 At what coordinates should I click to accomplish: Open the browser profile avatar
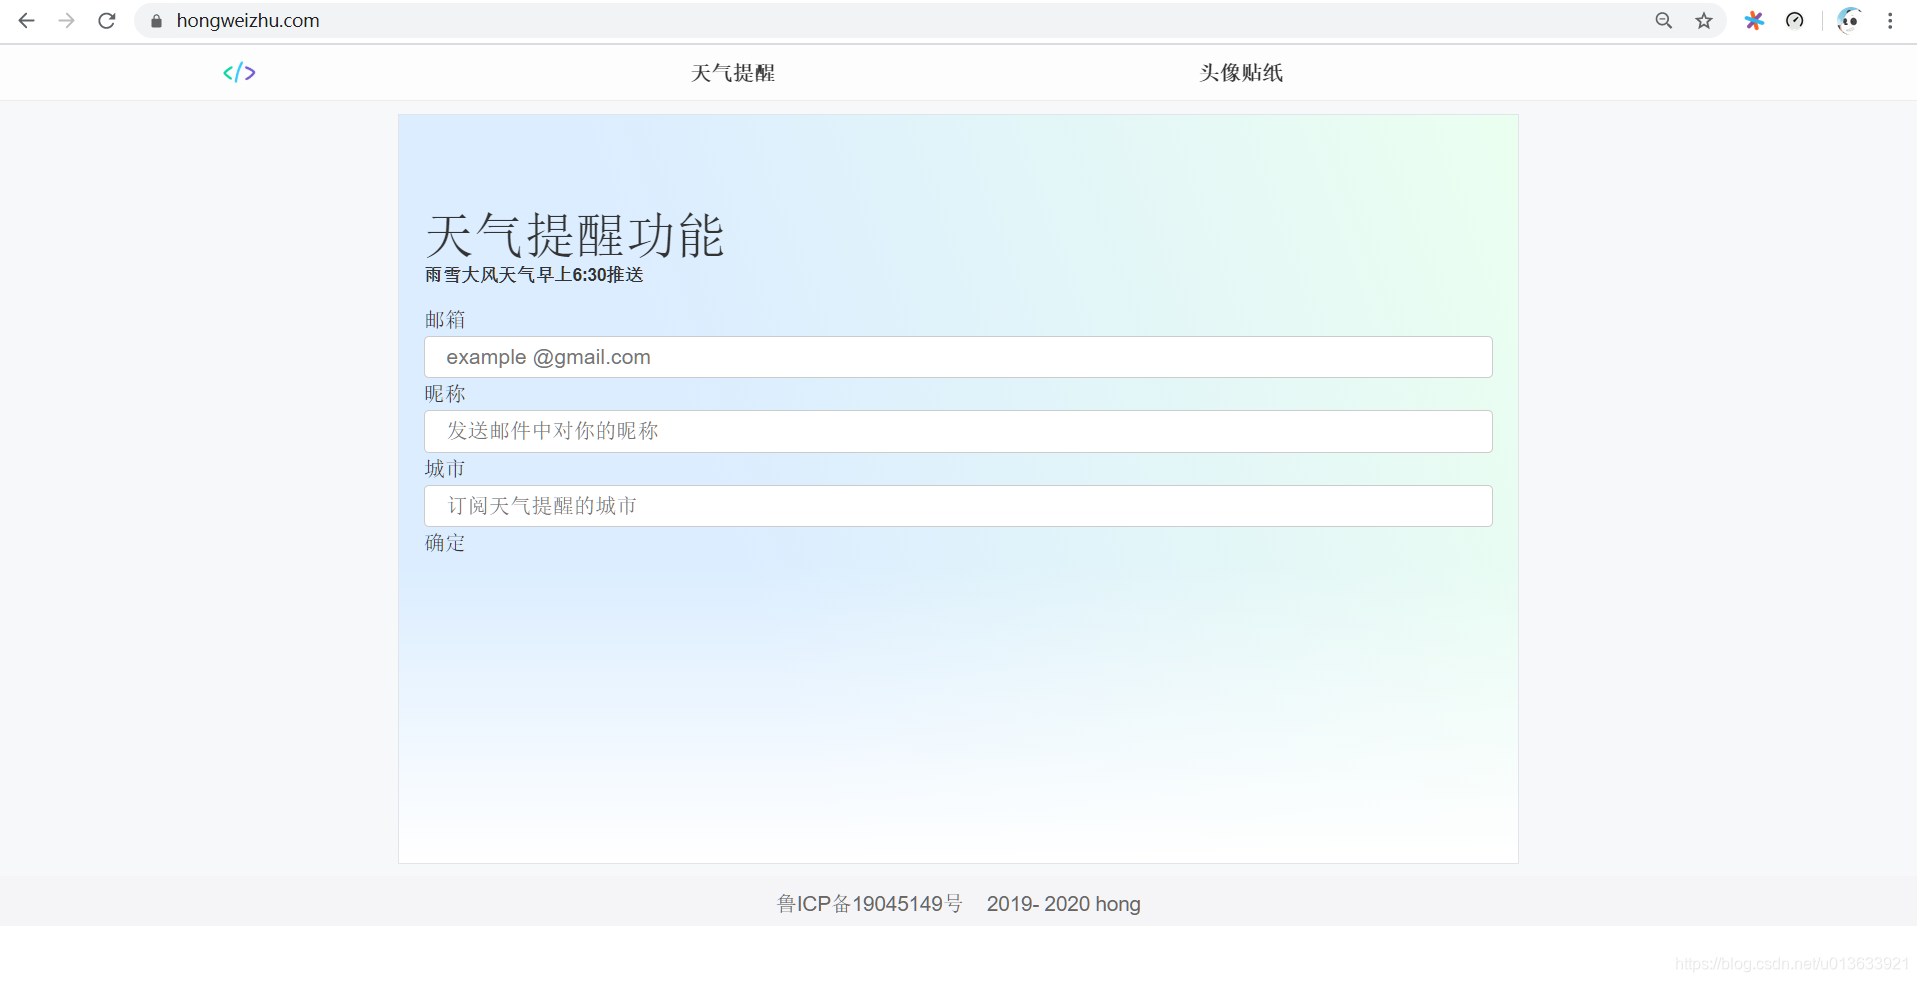[x=1849, y=21]
